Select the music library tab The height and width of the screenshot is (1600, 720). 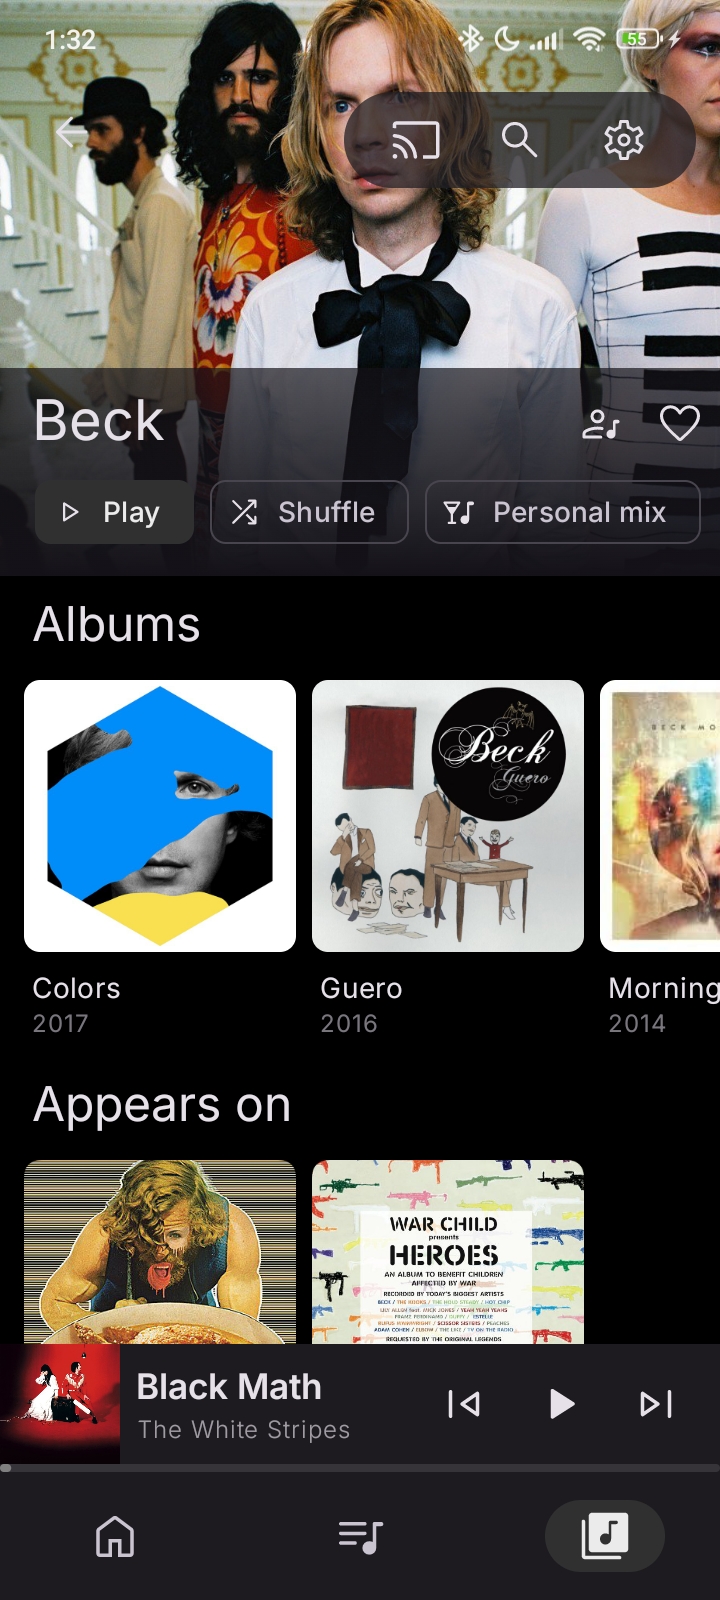(x=605, y=1536)
